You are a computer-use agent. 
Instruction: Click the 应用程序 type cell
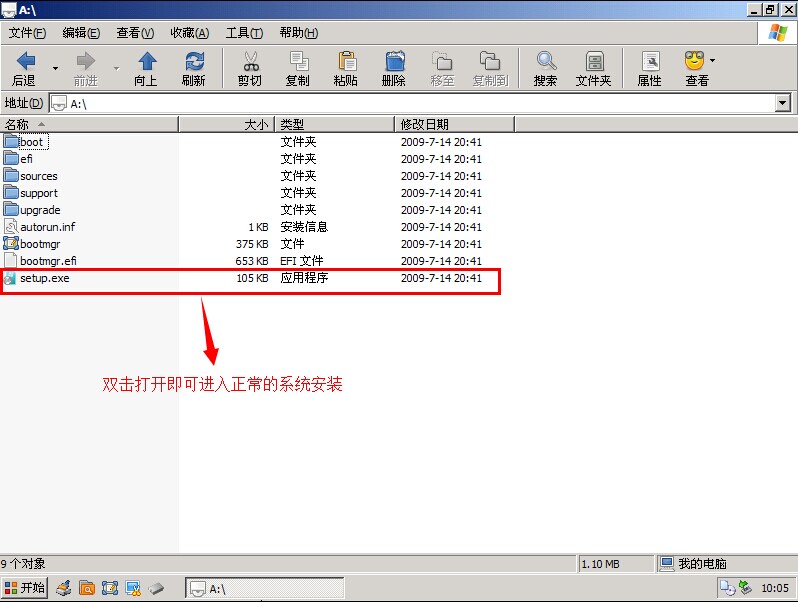pyautogui.click(x=304, y=278)
